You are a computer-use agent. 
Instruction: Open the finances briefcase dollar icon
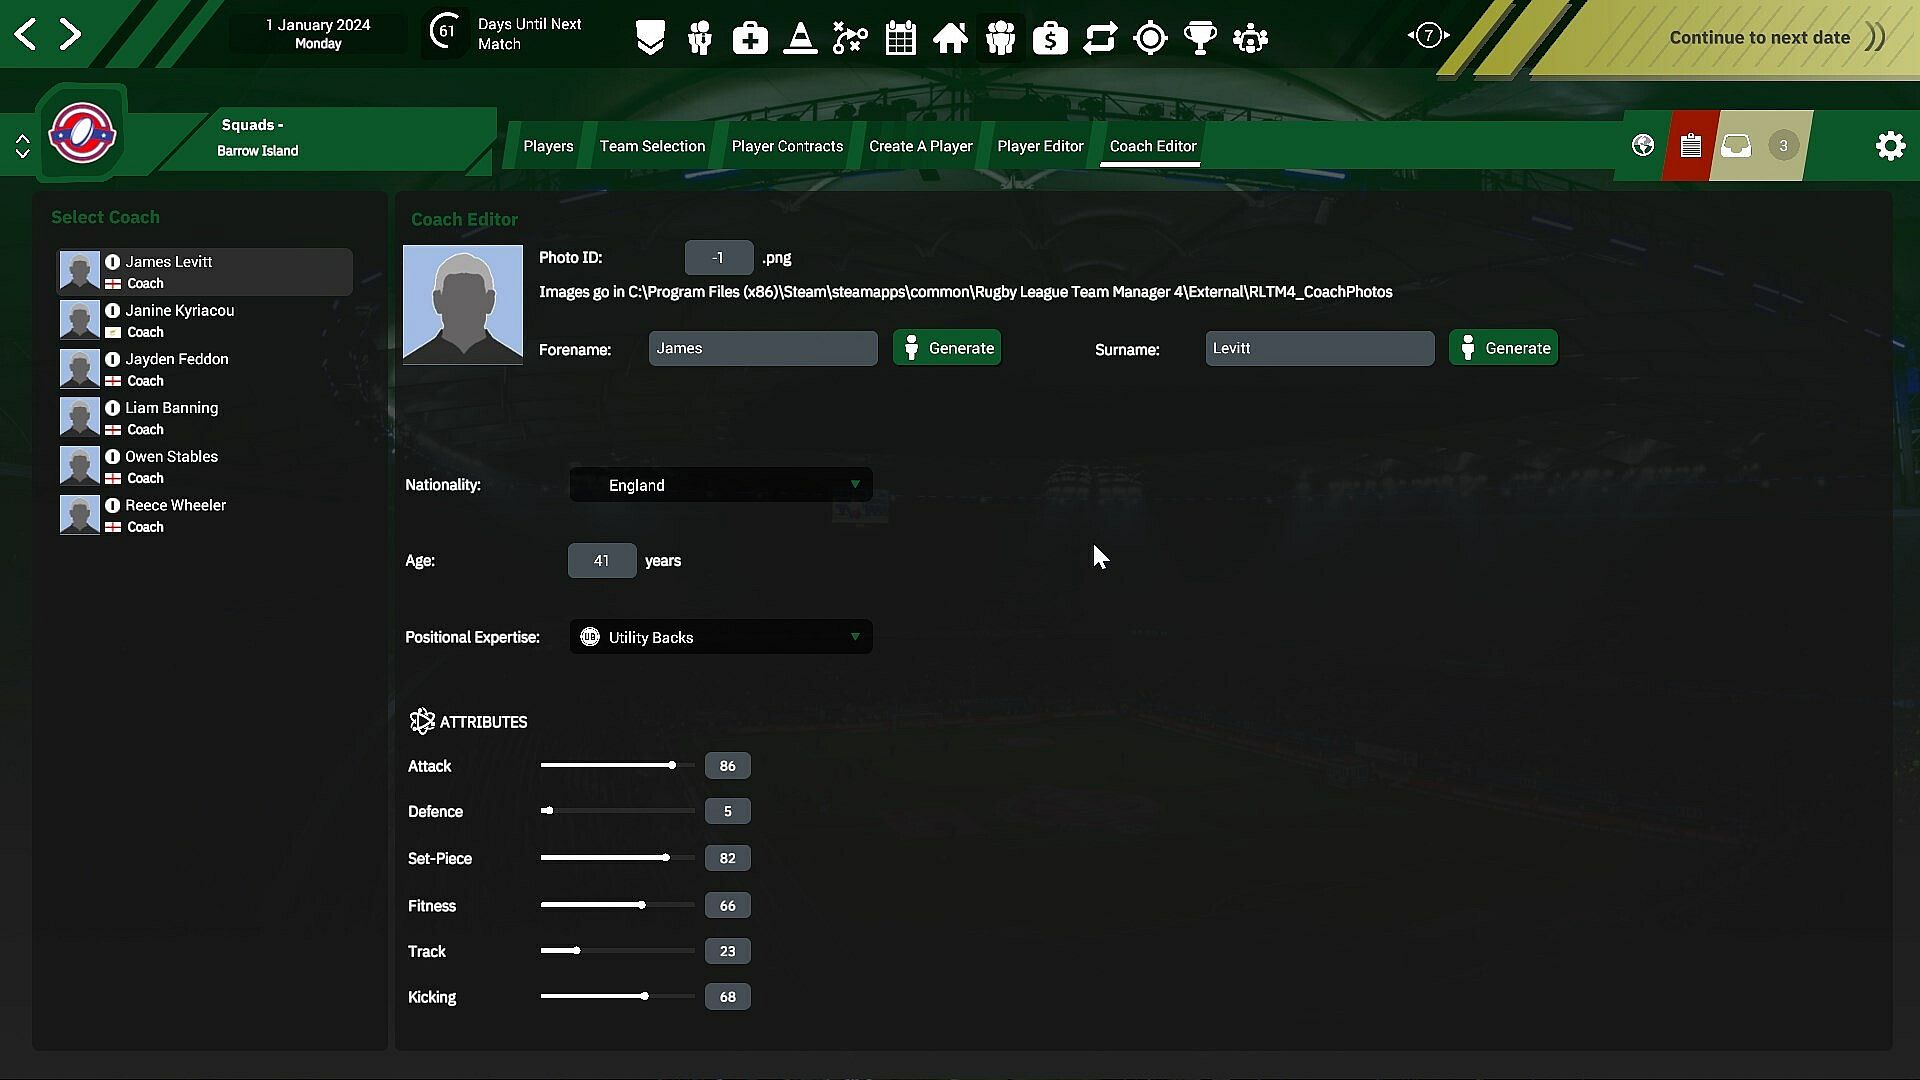tap(1050, 38)
